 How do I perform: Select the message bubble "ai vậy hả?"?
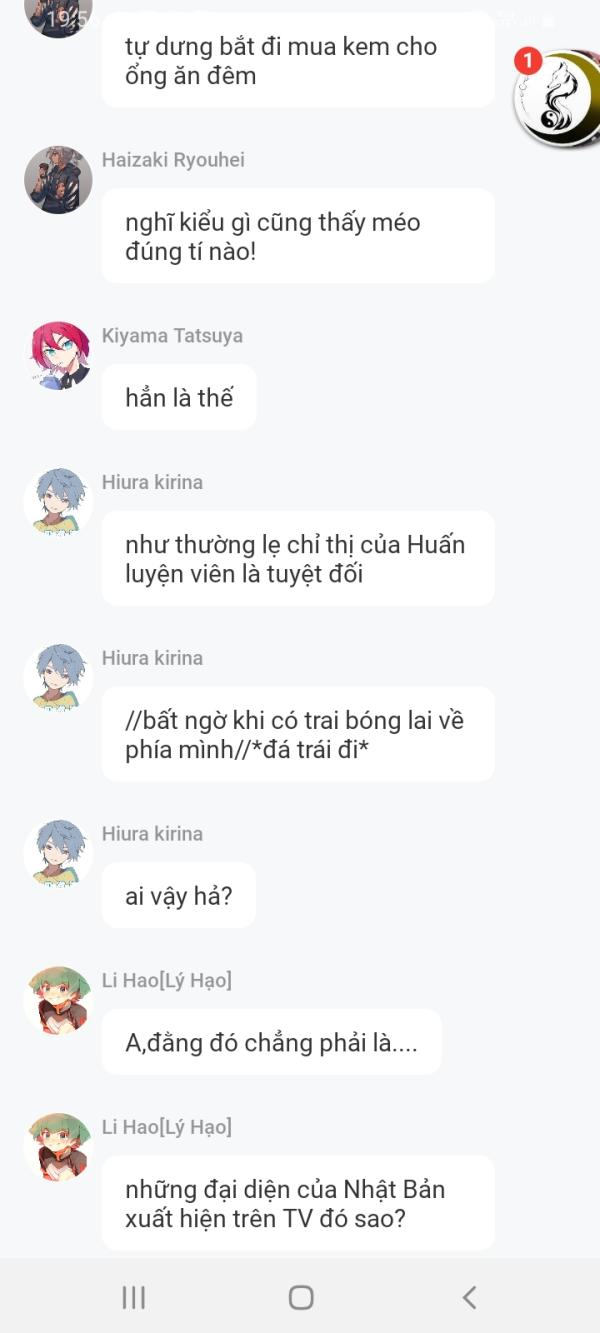point(179,895)
